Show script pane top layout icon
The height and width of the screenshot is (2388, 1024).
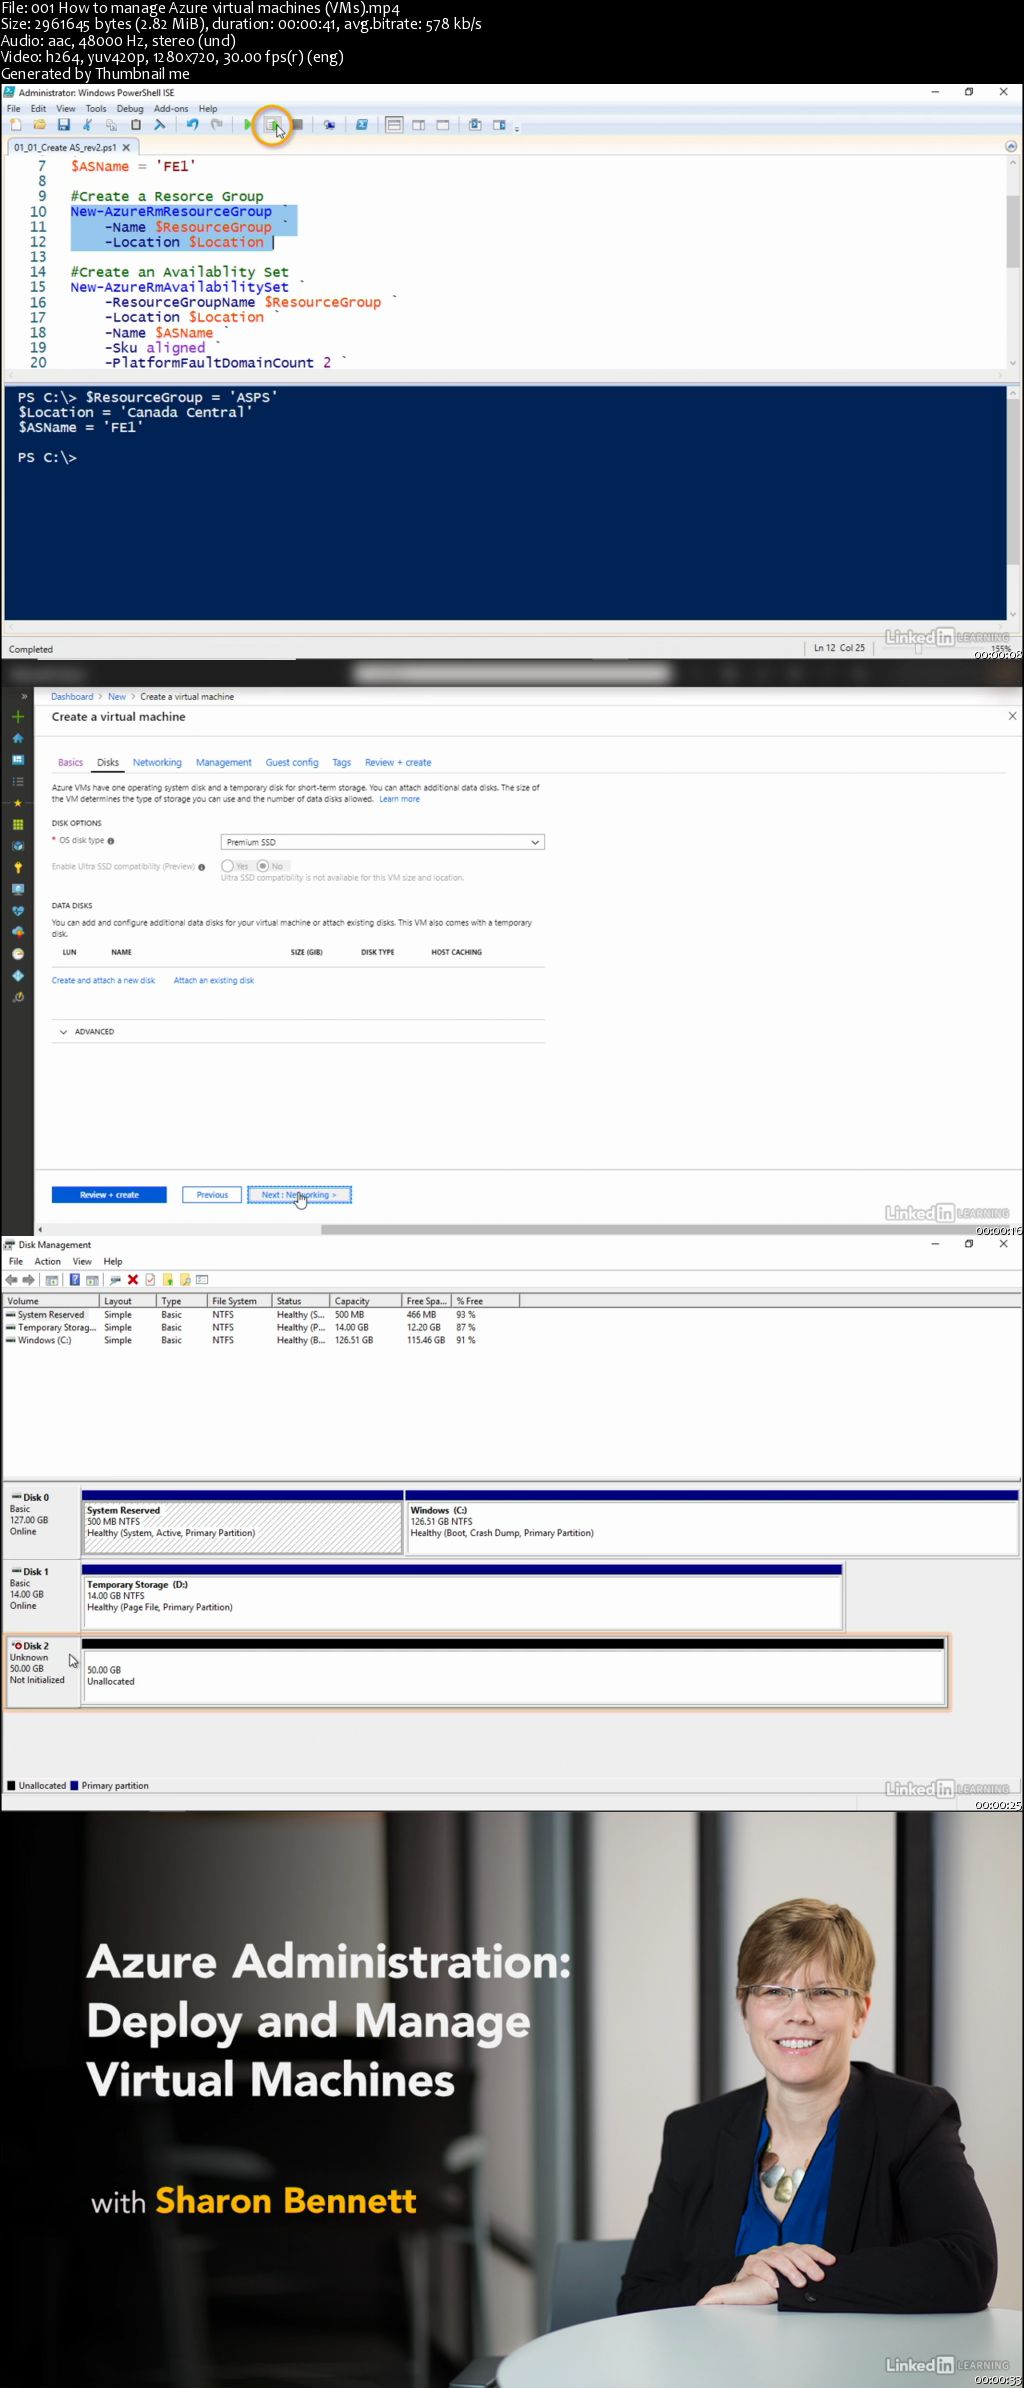(x=394, y=125)
